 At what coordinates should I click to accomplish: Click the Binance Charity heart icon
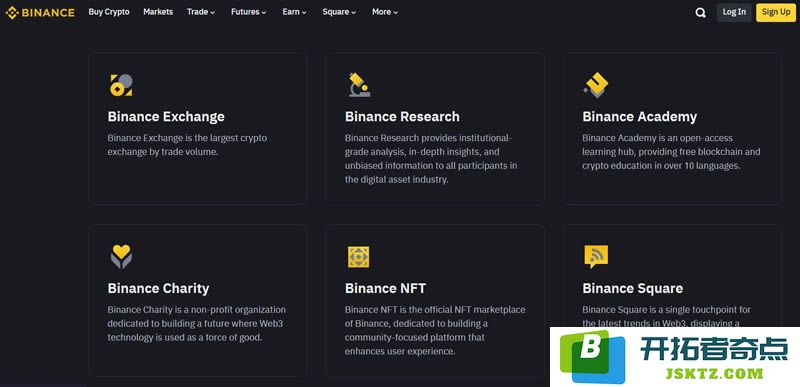click(121, 256)
